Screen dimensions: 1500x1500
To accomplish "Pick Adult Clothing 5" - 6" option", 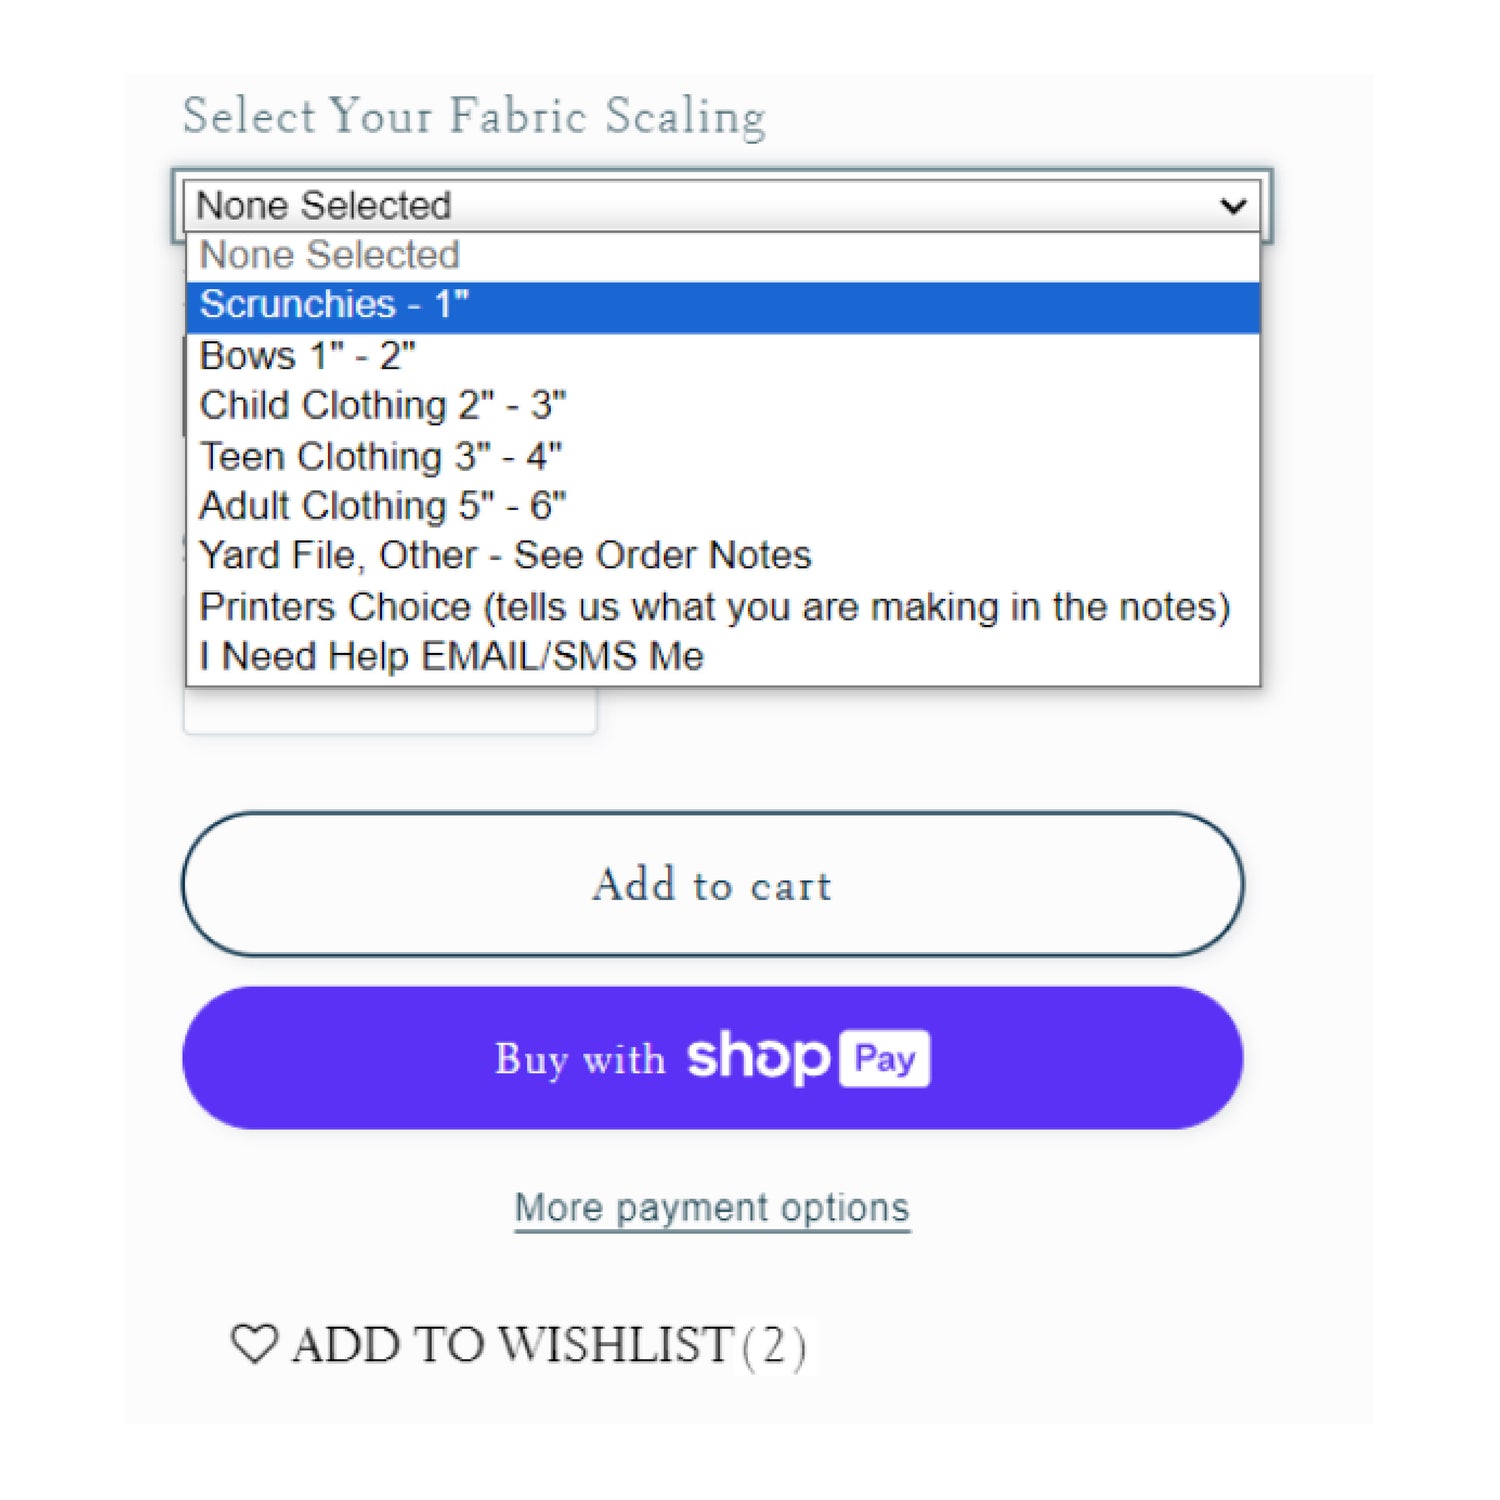I will [723, 506].
